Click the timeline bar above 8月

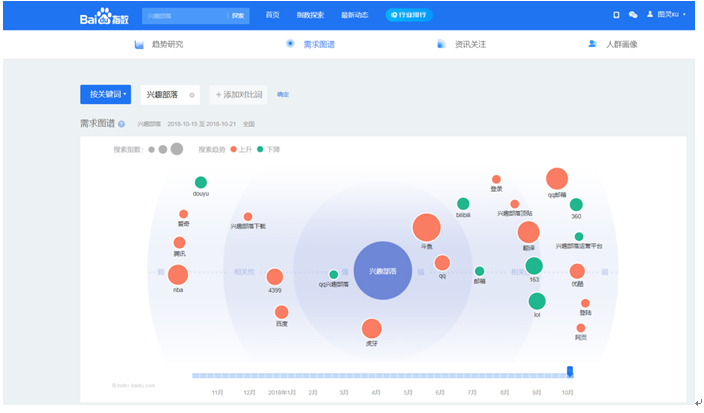(505, 376)
